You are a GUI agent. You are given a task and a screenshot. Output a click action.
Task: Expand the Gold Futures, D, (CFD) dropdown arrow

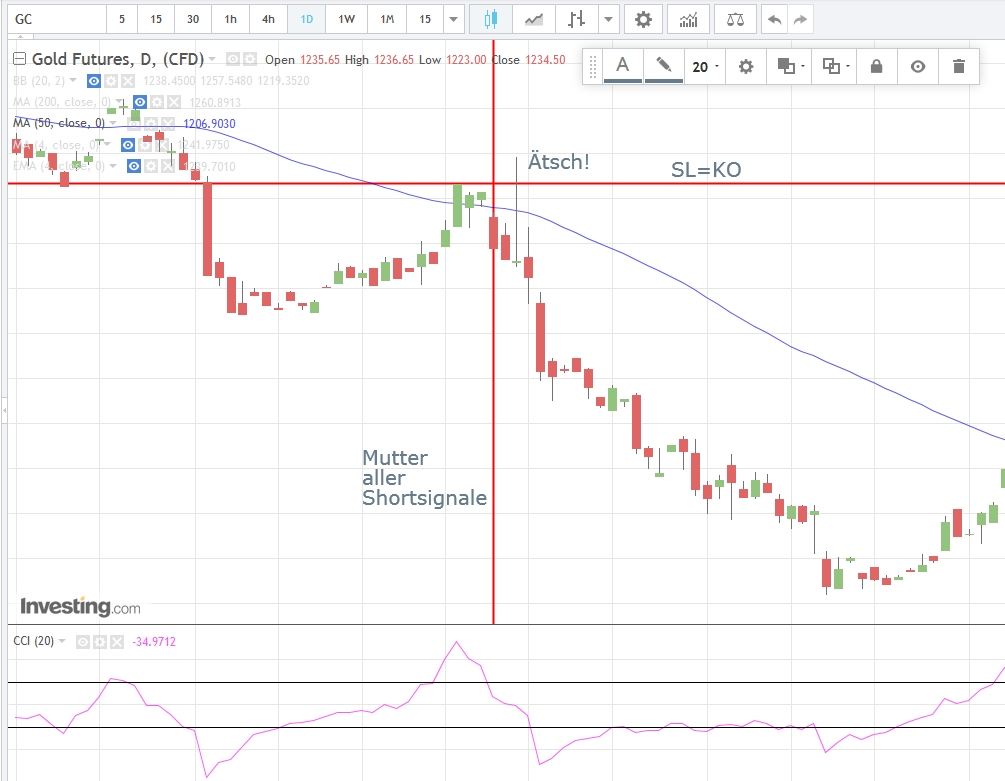(x=212, y=59)
